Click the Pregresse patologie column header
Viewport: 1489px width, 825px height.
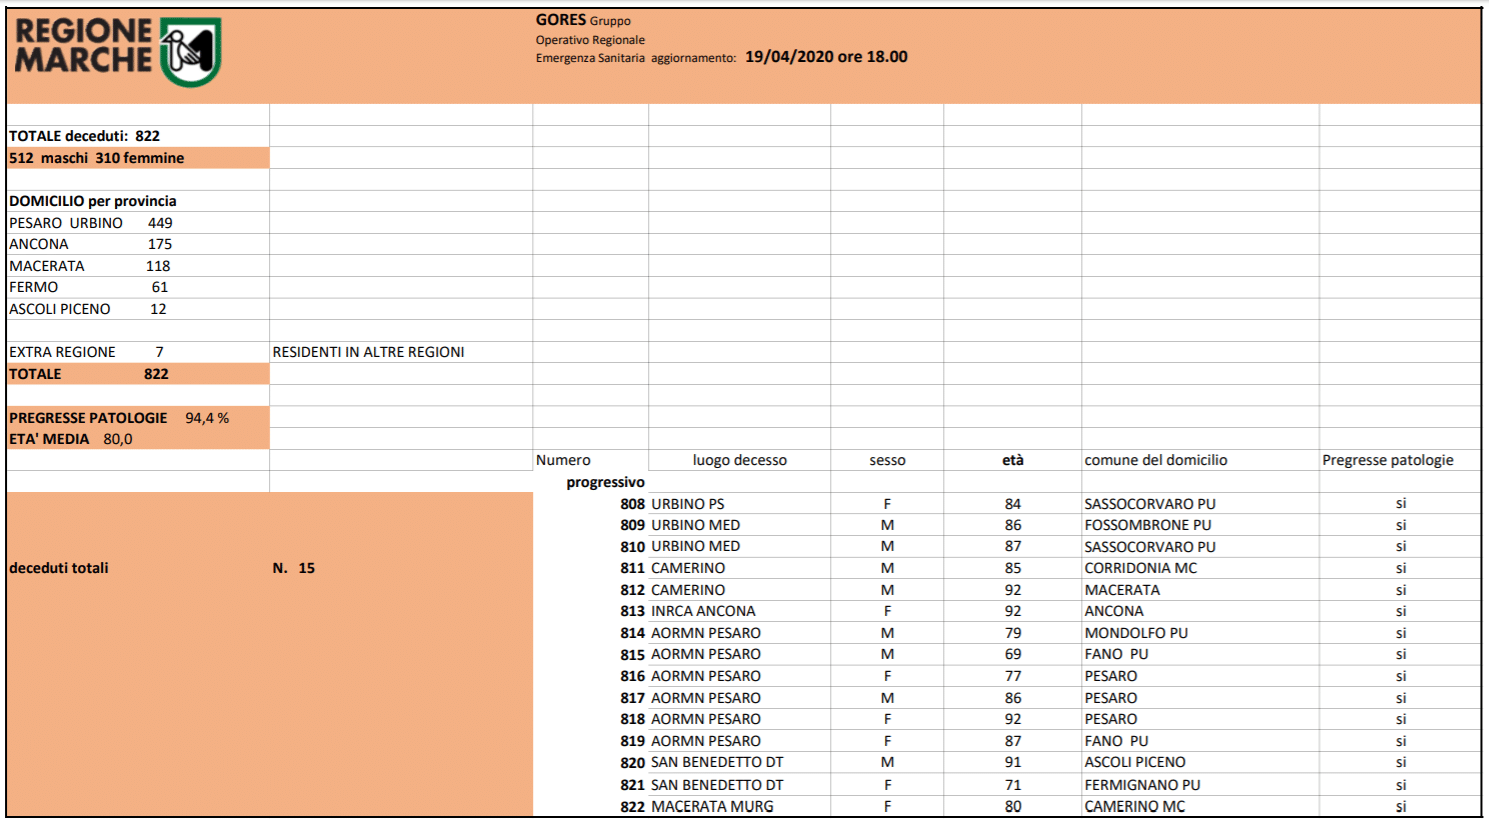1387,460
